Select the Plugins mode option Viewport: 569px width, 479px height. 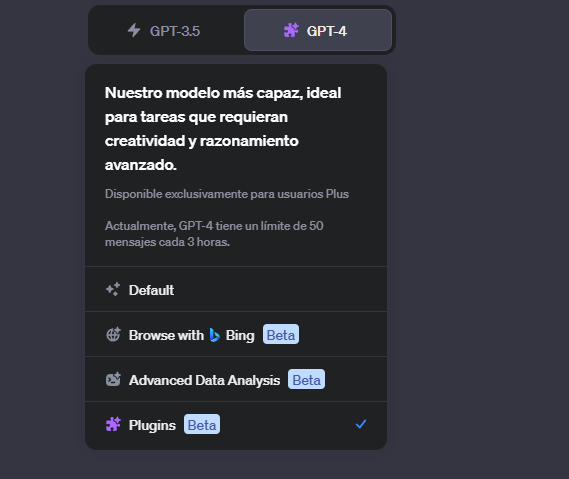[x=236, y=424]
